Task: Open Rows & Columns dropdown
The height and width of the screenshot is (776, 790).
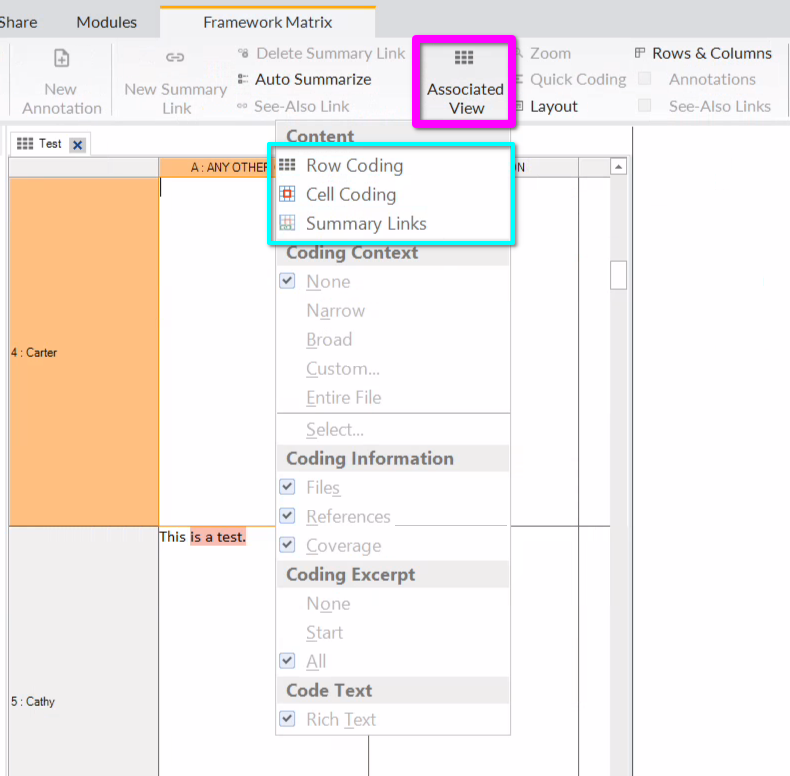Action: 711,53
